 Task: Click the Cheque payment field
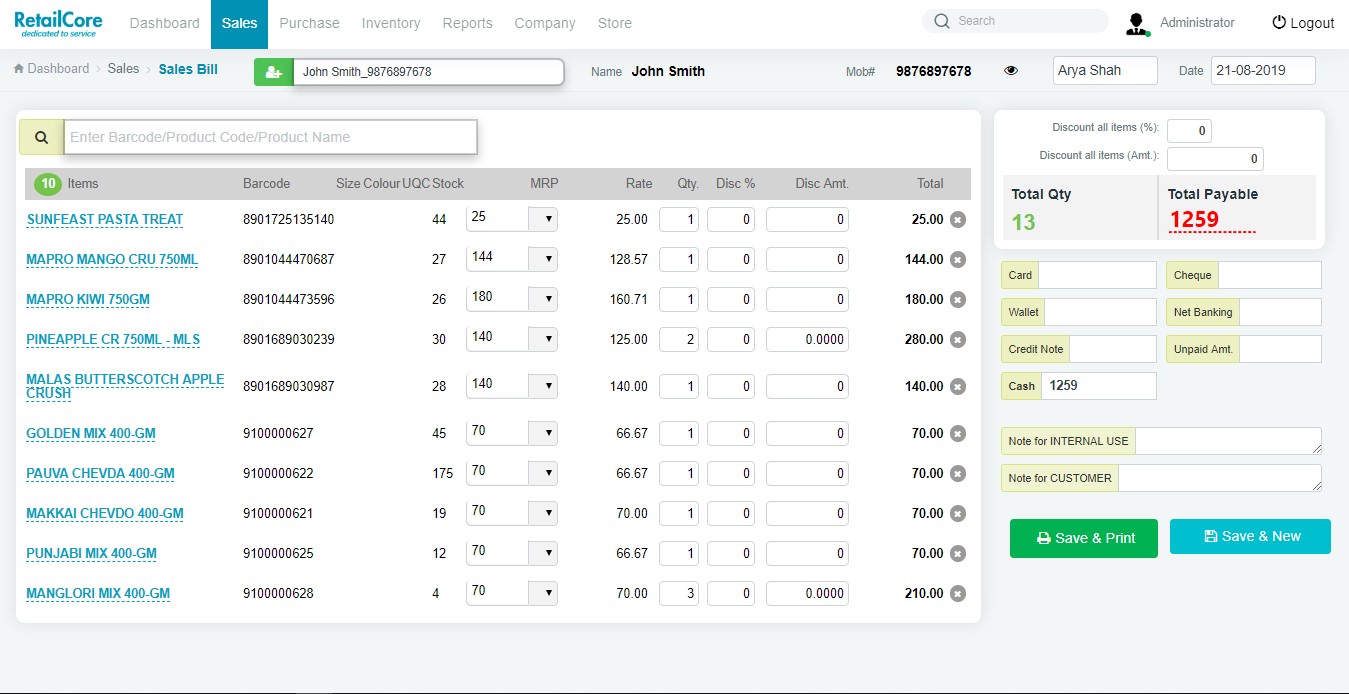pyautogui.click(x=1269, y=276)
